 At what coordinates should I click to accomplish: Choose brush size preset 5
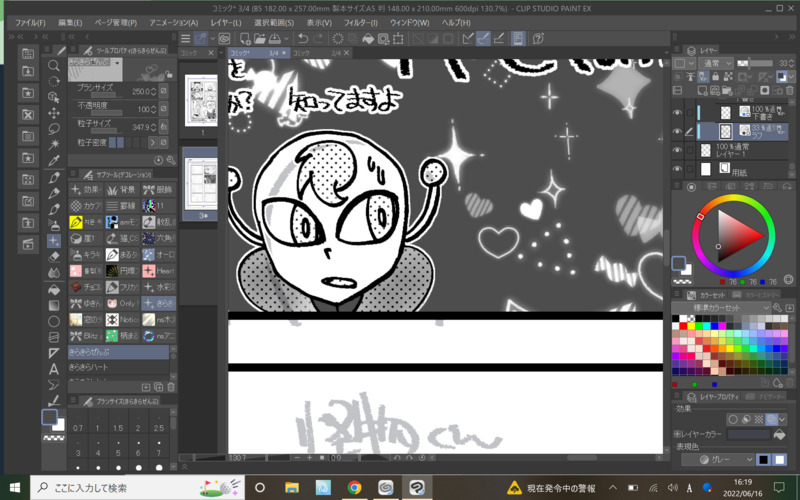(x=118, y=447)
